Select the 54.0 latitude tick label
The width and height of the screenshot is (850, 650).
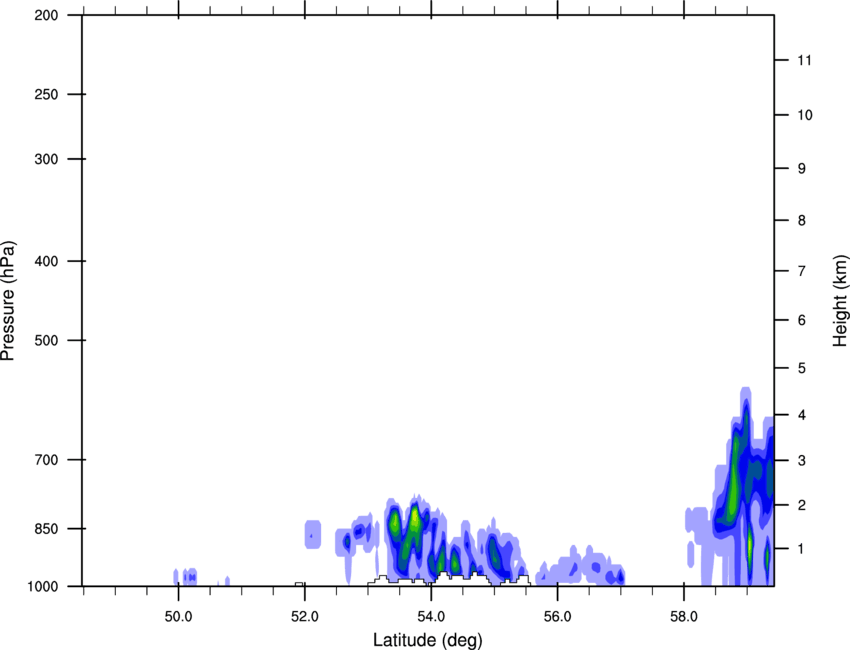pyautogui.click(x=431, y=616)
